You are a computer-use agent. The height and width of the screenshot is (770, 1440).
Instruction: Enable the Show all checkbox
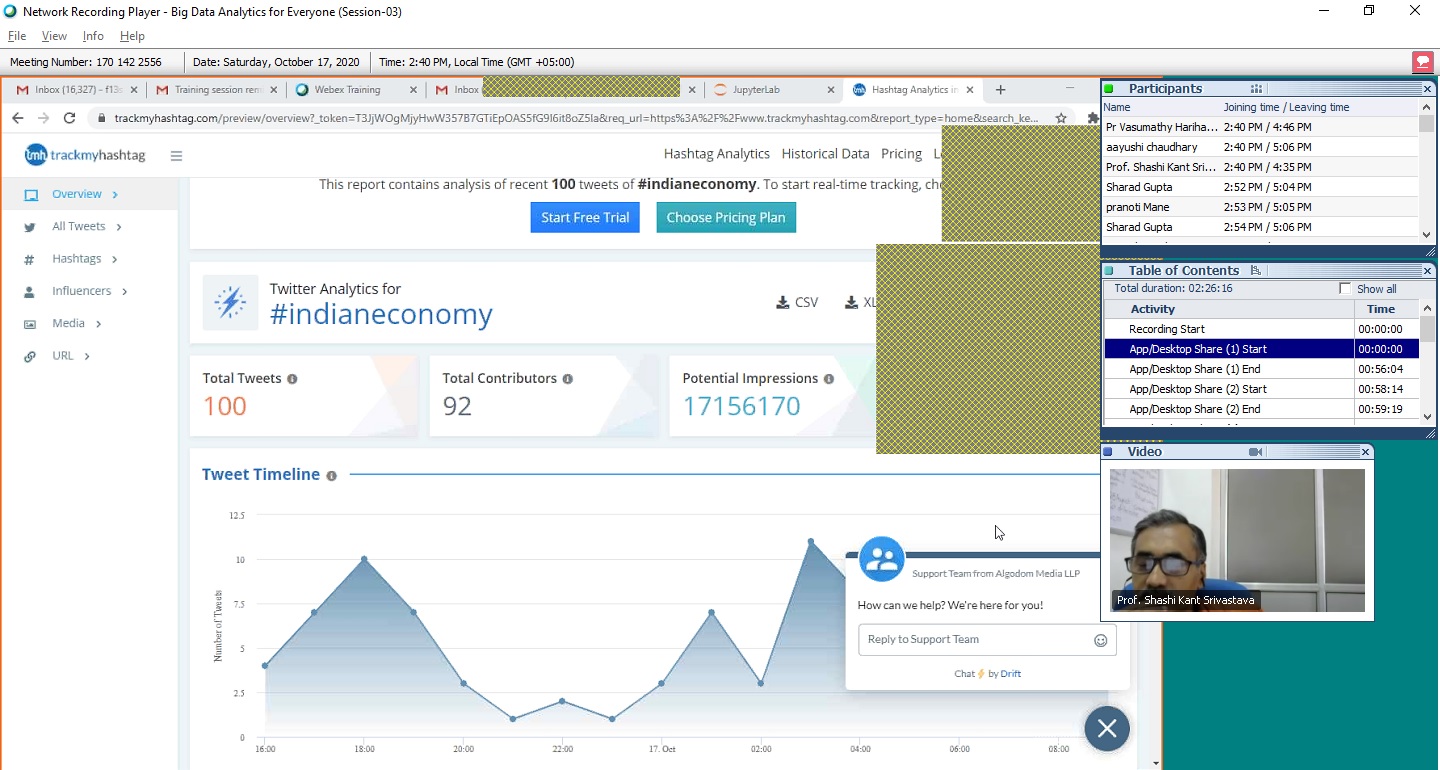(1345, 289)
